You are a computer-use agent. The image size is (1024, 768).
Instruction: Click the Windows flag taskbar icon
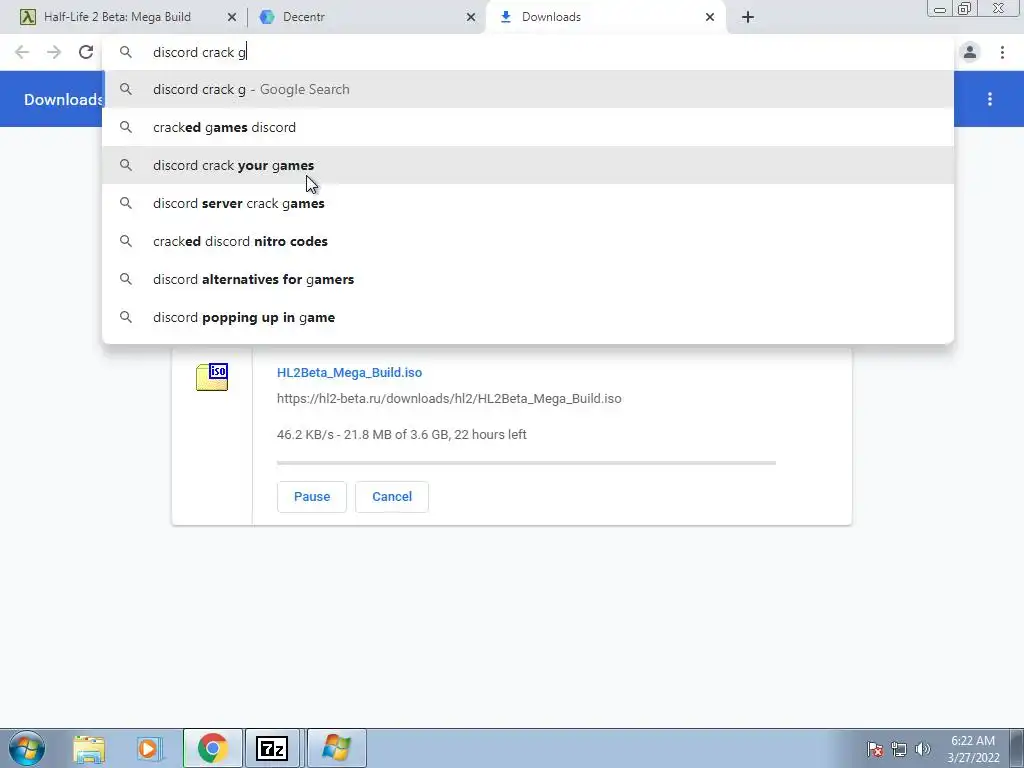click(x=336, y=748)
